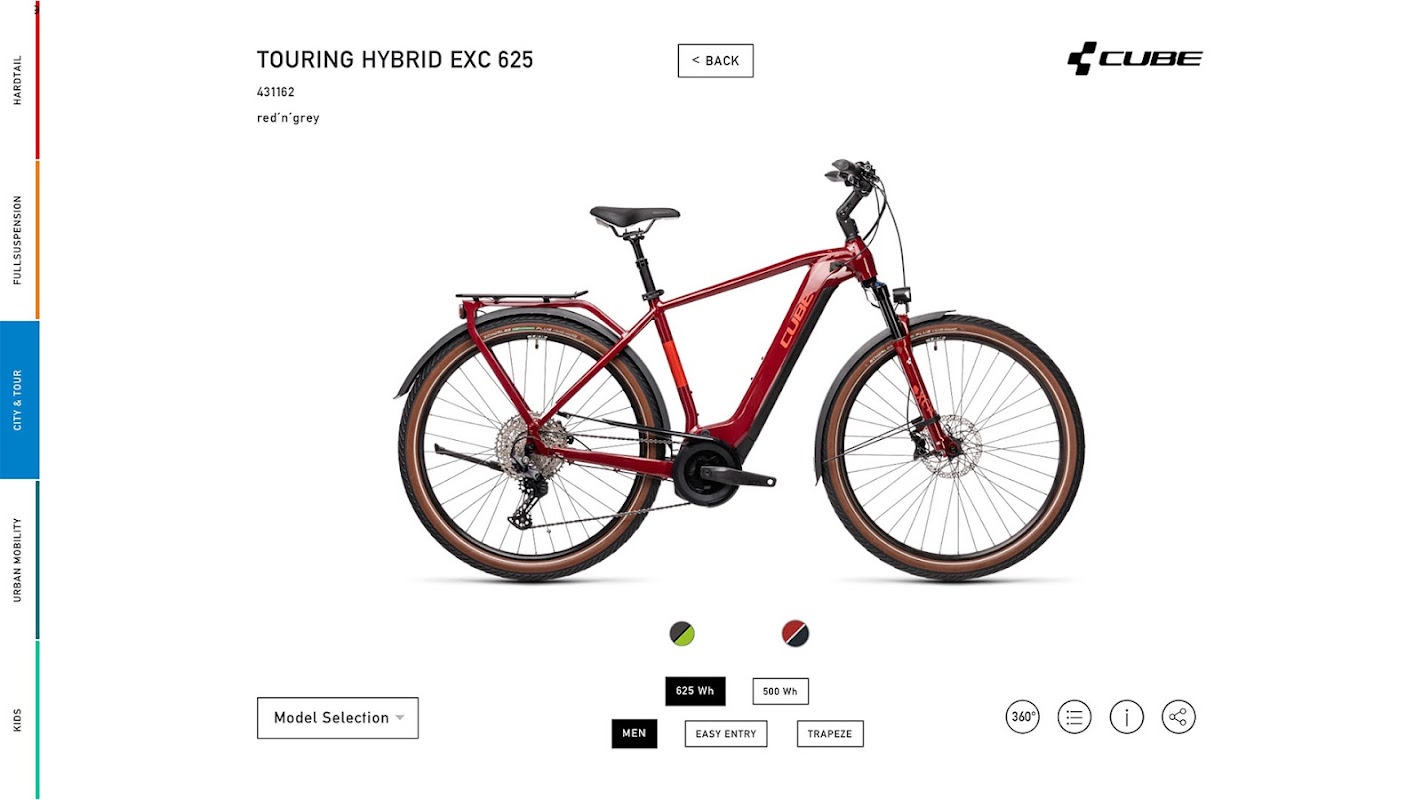Click the share icon
Viewport: 1422px width, 800px height.
coord(1178,717)
